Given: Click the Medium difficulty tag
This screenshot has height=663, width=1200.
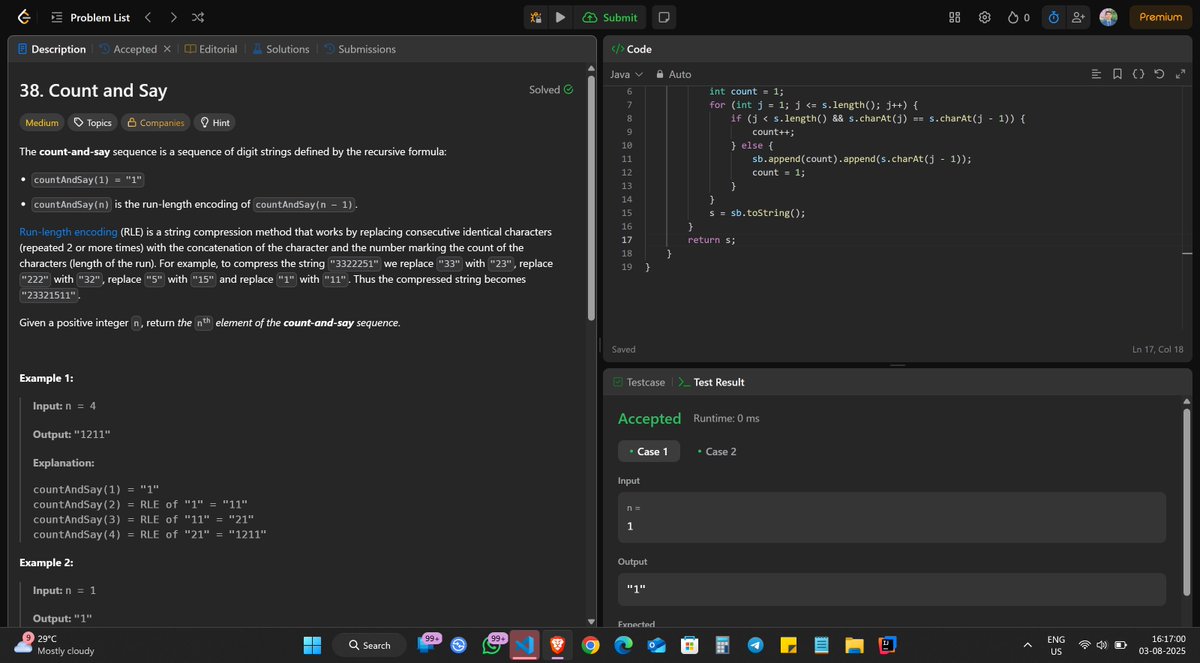Looking at the screenshot, I should point(41,122).
